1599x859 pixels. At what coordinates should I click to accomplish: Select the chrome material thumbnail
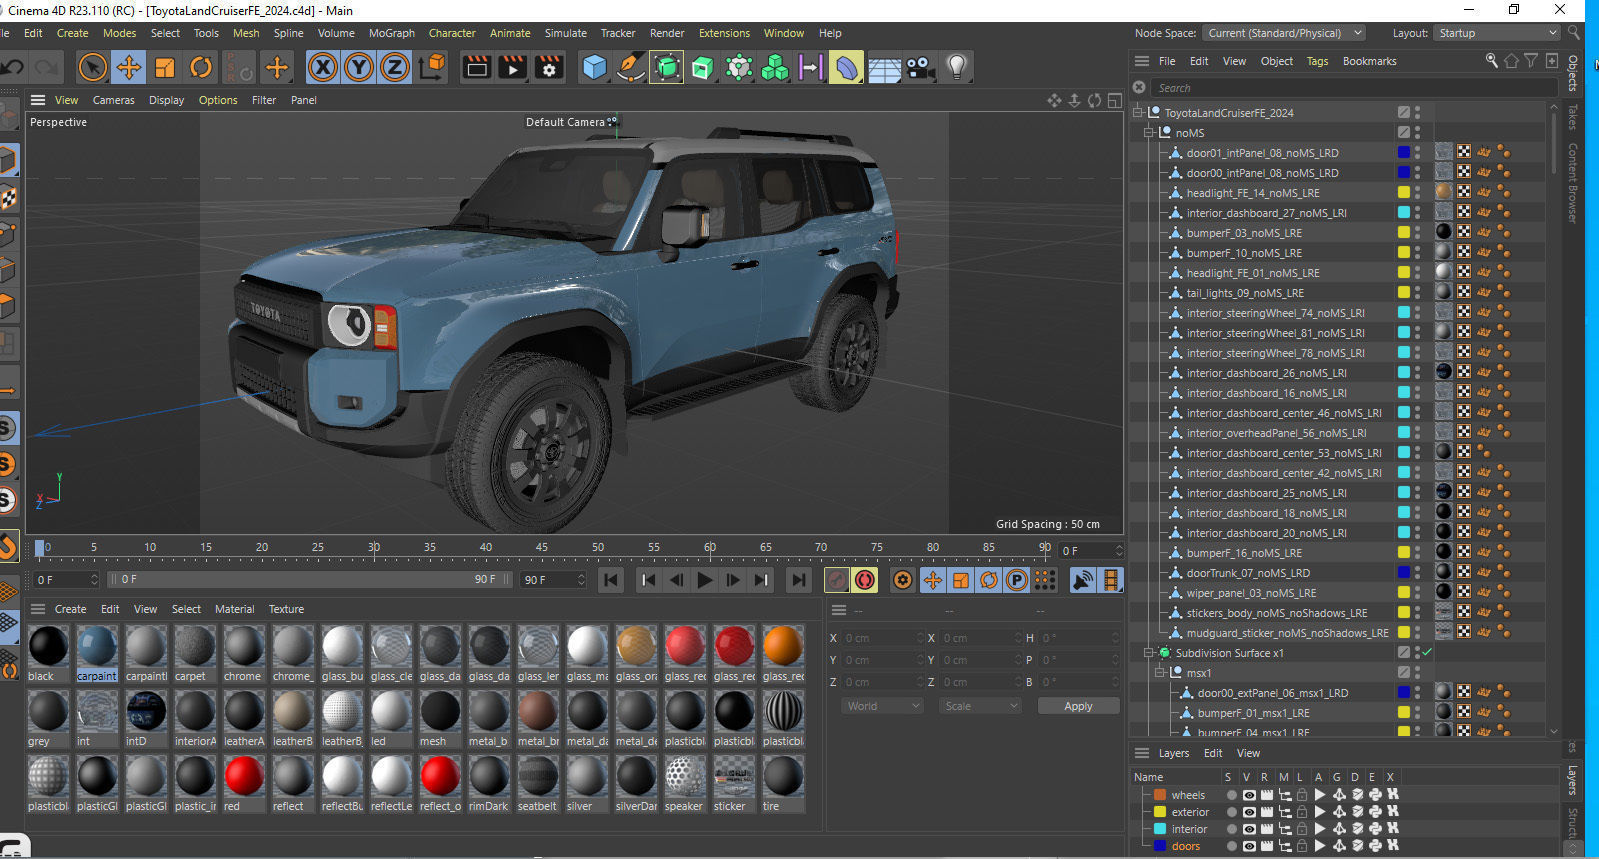coord(243,646)
